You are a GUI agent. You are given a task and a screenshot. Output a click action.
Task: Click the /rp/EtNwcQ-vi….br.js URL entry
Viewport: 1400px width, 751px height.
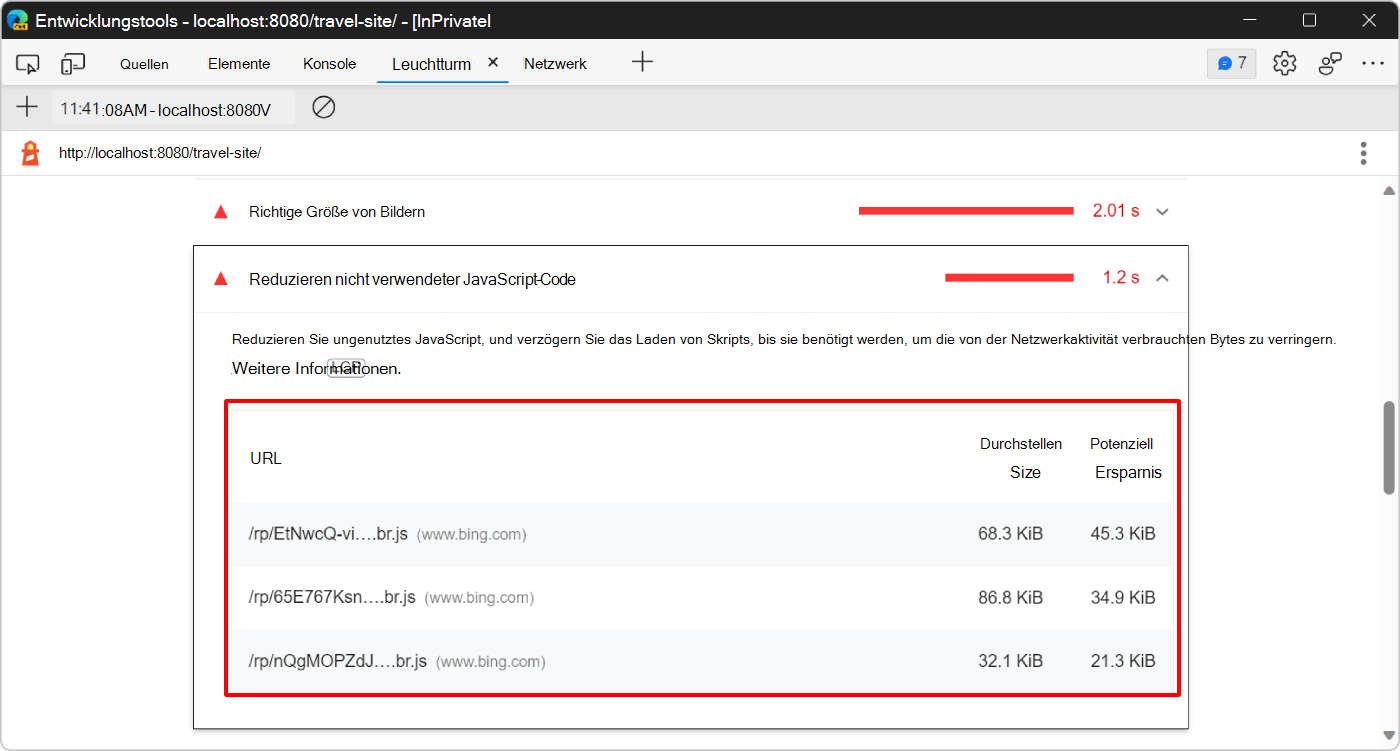[x=328, y=534]
